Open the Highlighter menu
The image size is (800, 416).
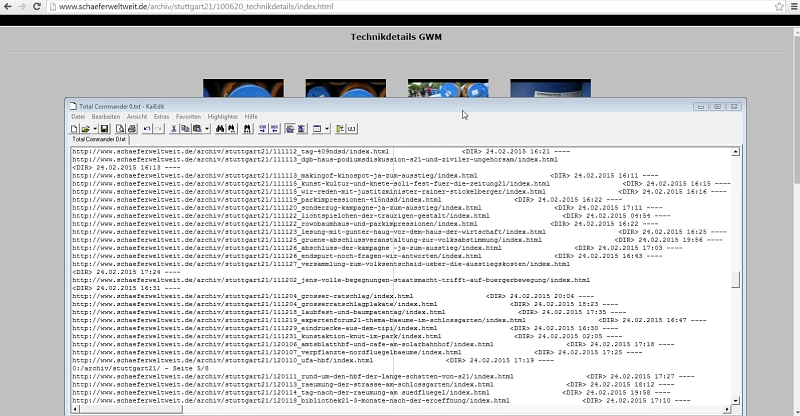tap(222, 117)
